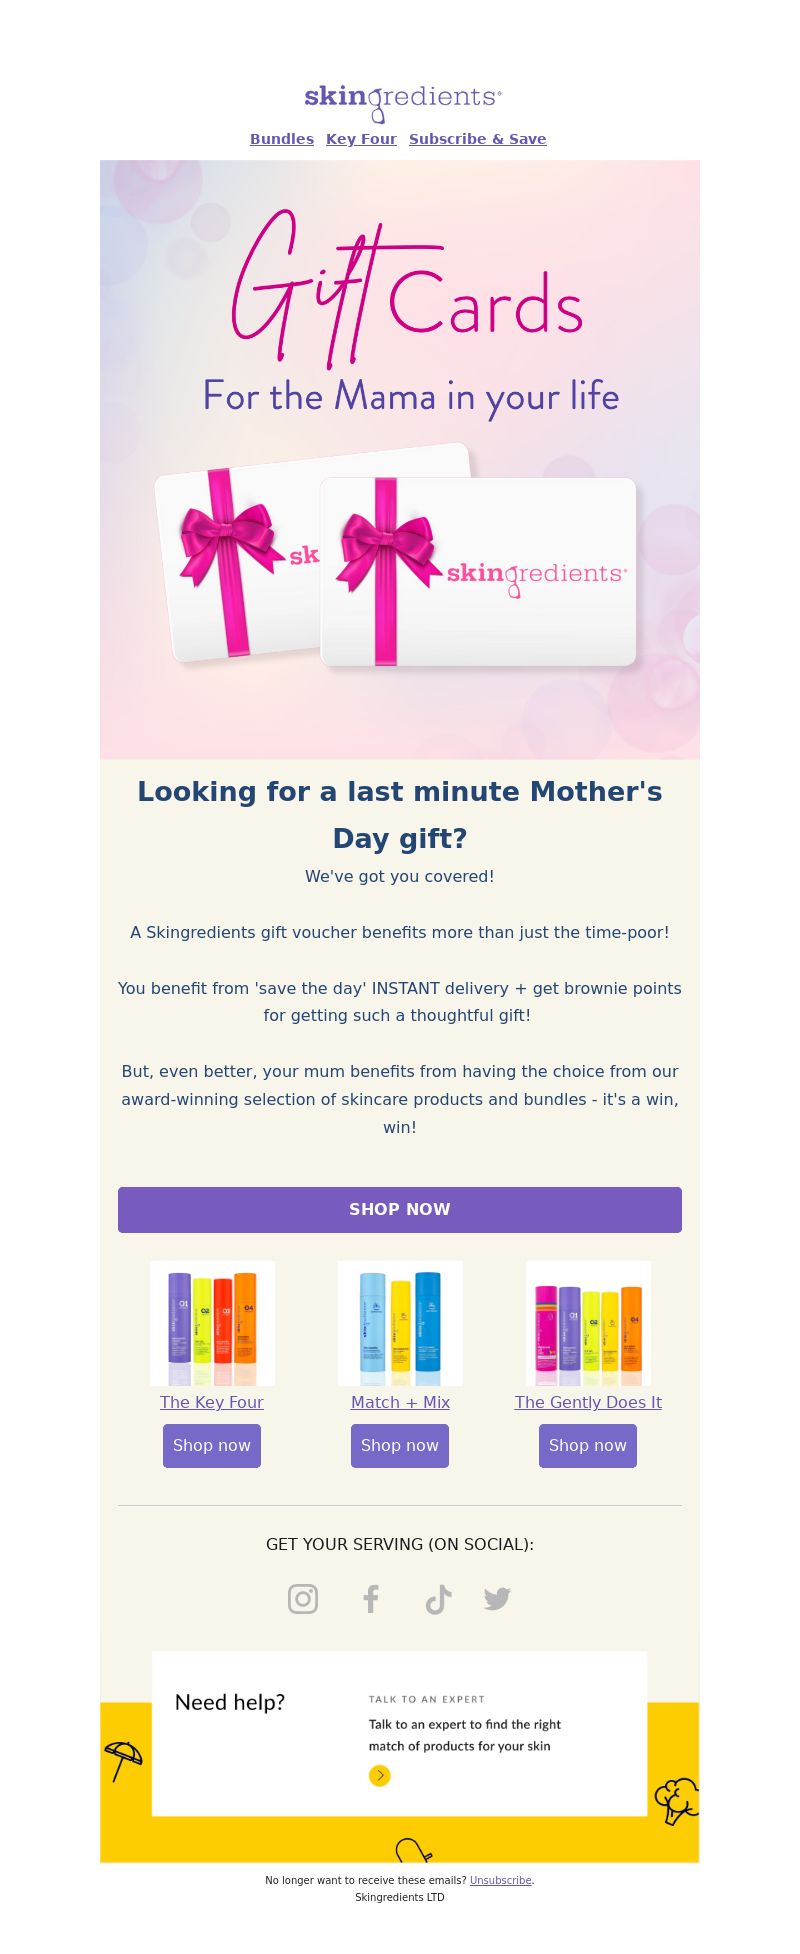Open the Twitter bird icon

point(497,1599)
